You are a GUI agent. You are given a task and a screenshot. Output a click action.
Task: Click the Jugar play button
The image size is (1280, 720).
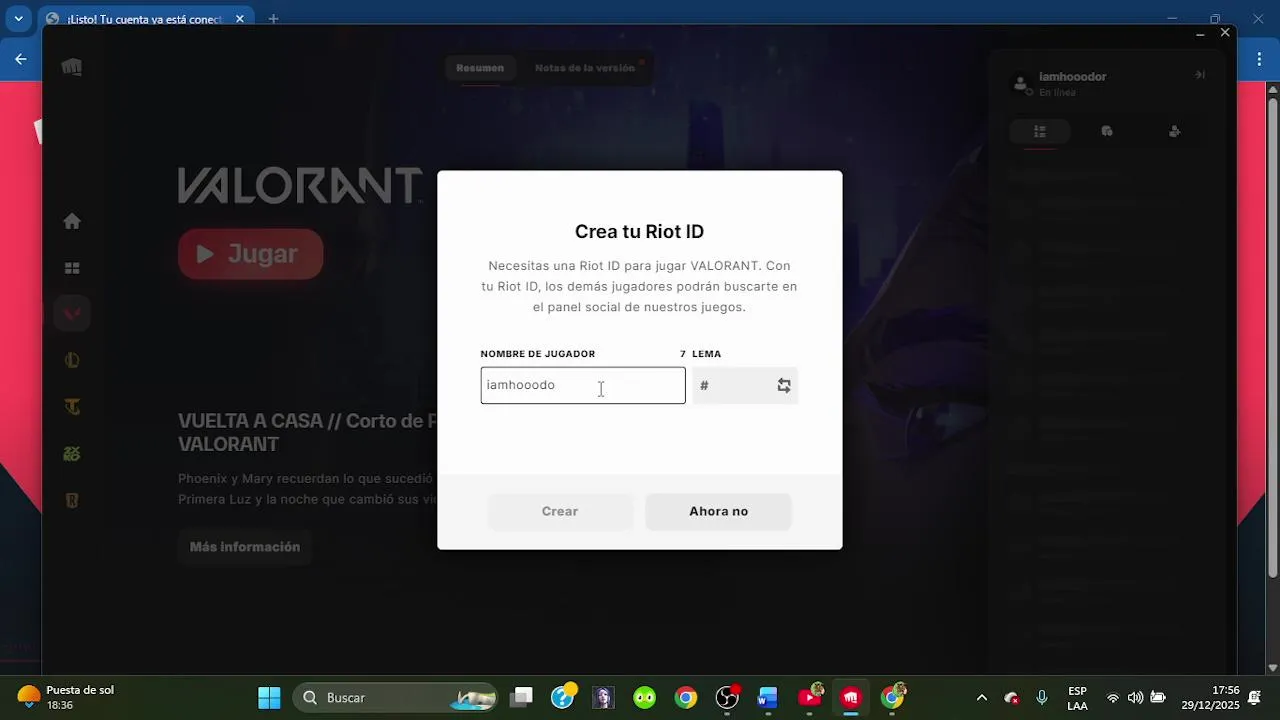pyautogui.click(x=250, y=254)
